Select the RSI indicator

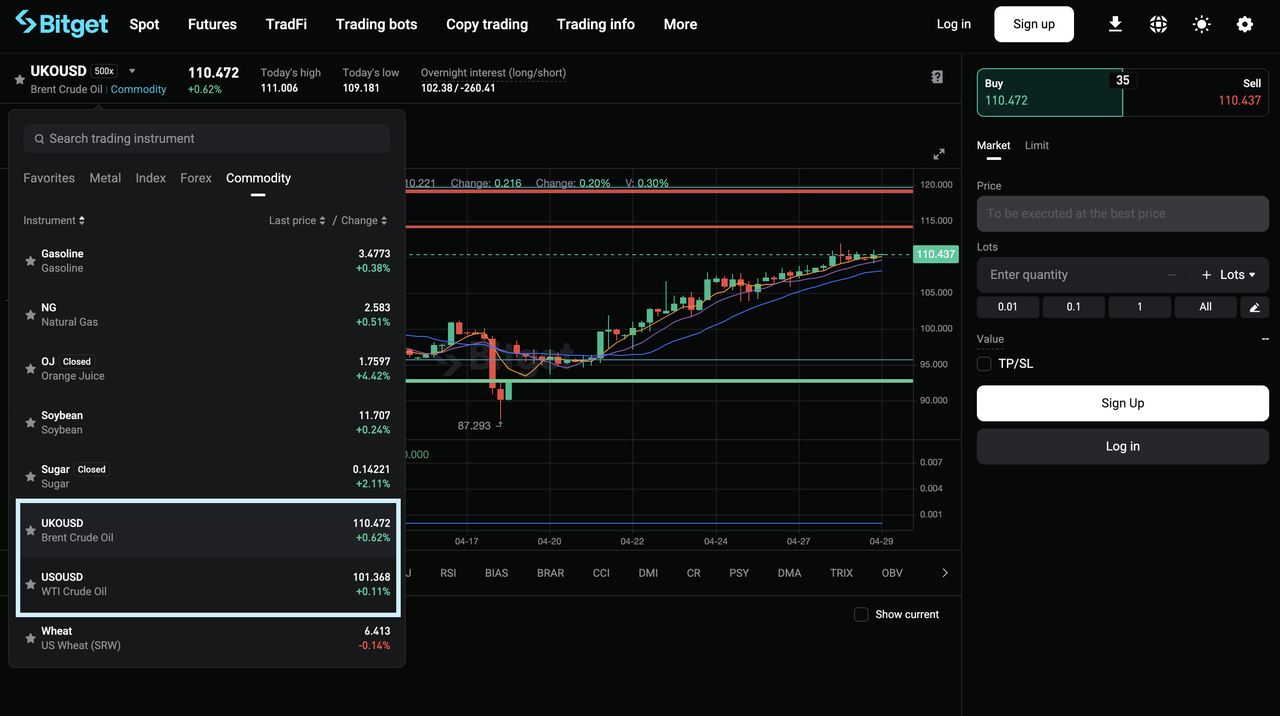(448, 573)
